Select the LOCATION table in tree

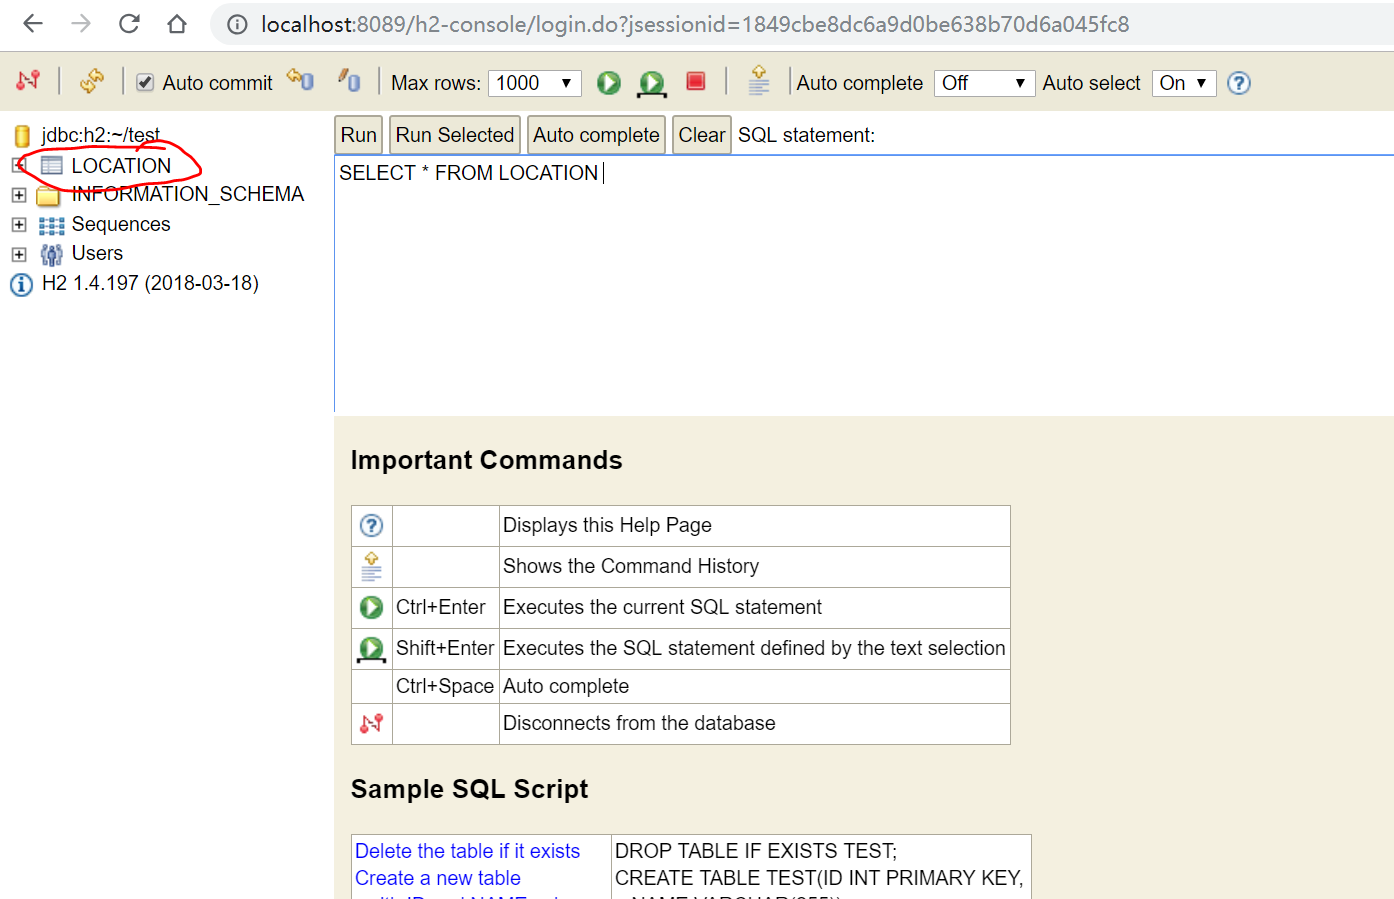[121, 166]
